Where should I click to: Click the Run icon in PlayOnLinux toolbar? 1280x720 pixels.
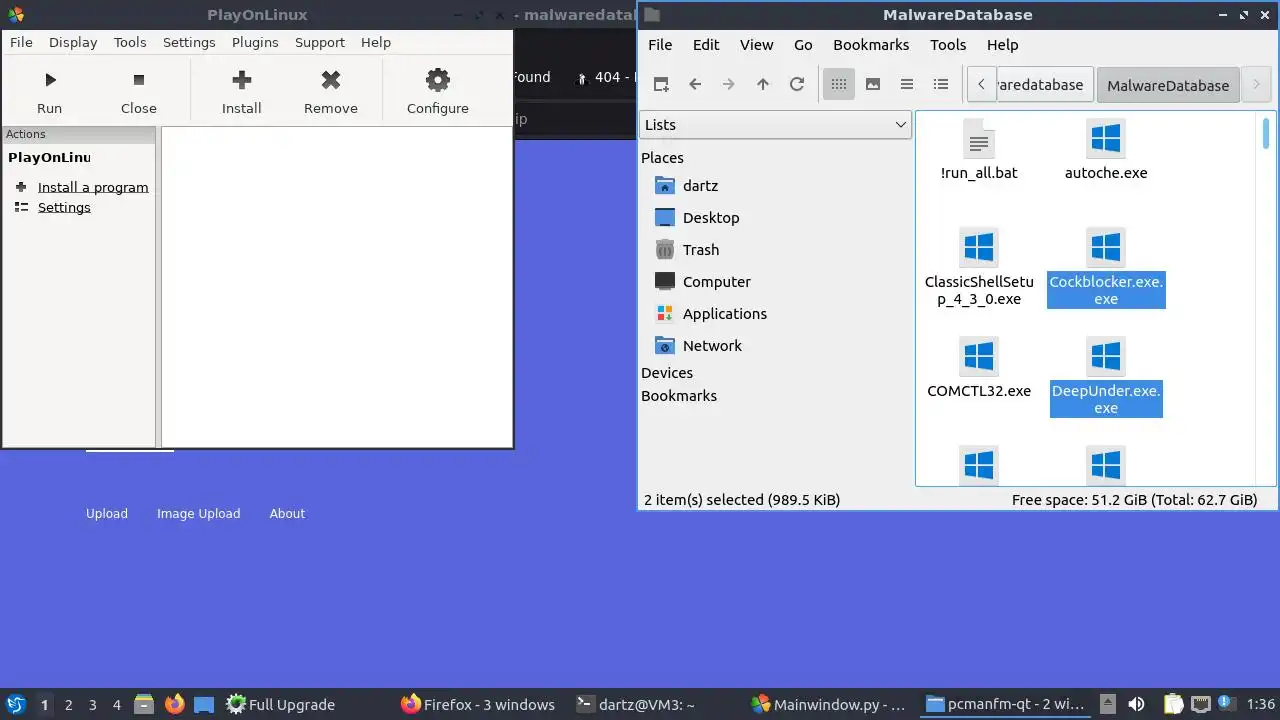[49, 80]
